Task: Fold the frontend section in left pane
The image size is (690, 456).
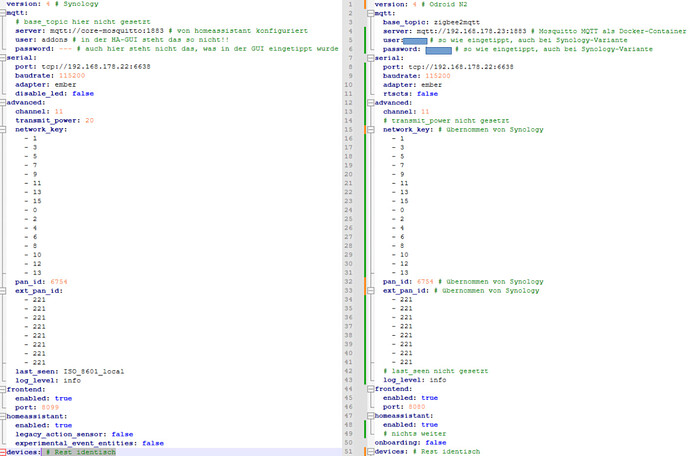Action: [4, 389]
